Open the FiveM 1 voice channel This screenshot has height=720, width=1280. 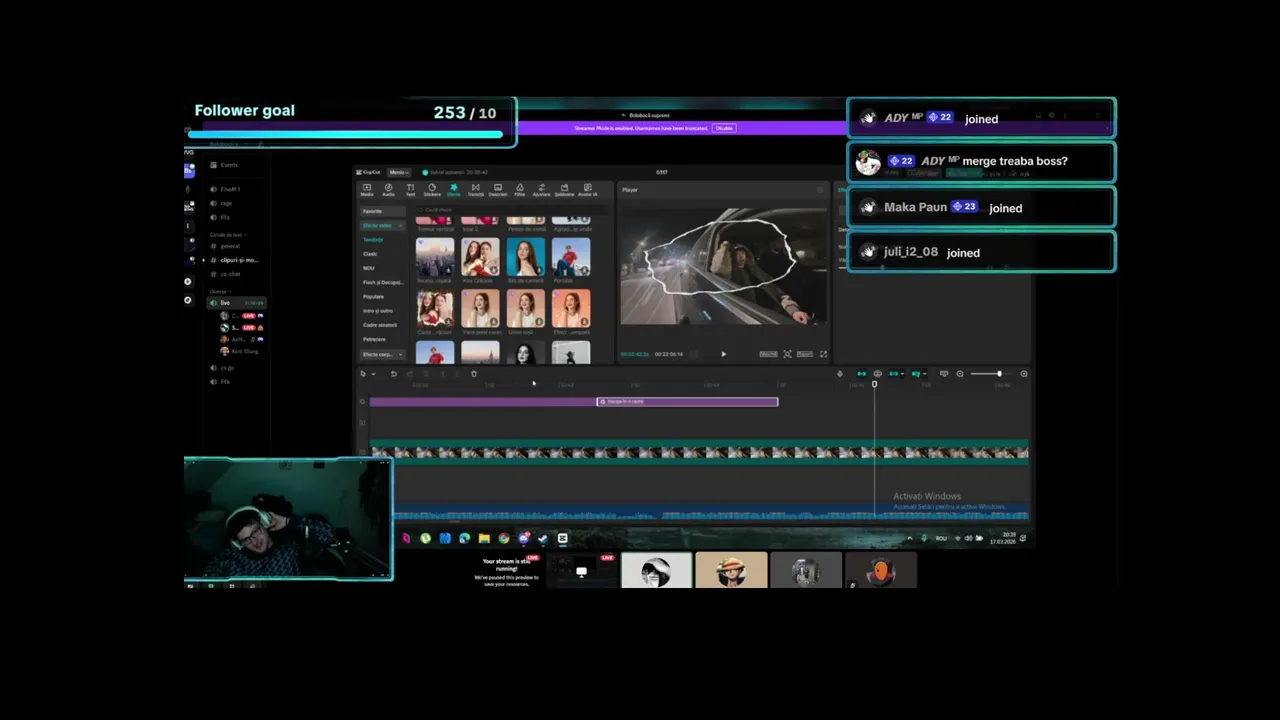(225, 189)
